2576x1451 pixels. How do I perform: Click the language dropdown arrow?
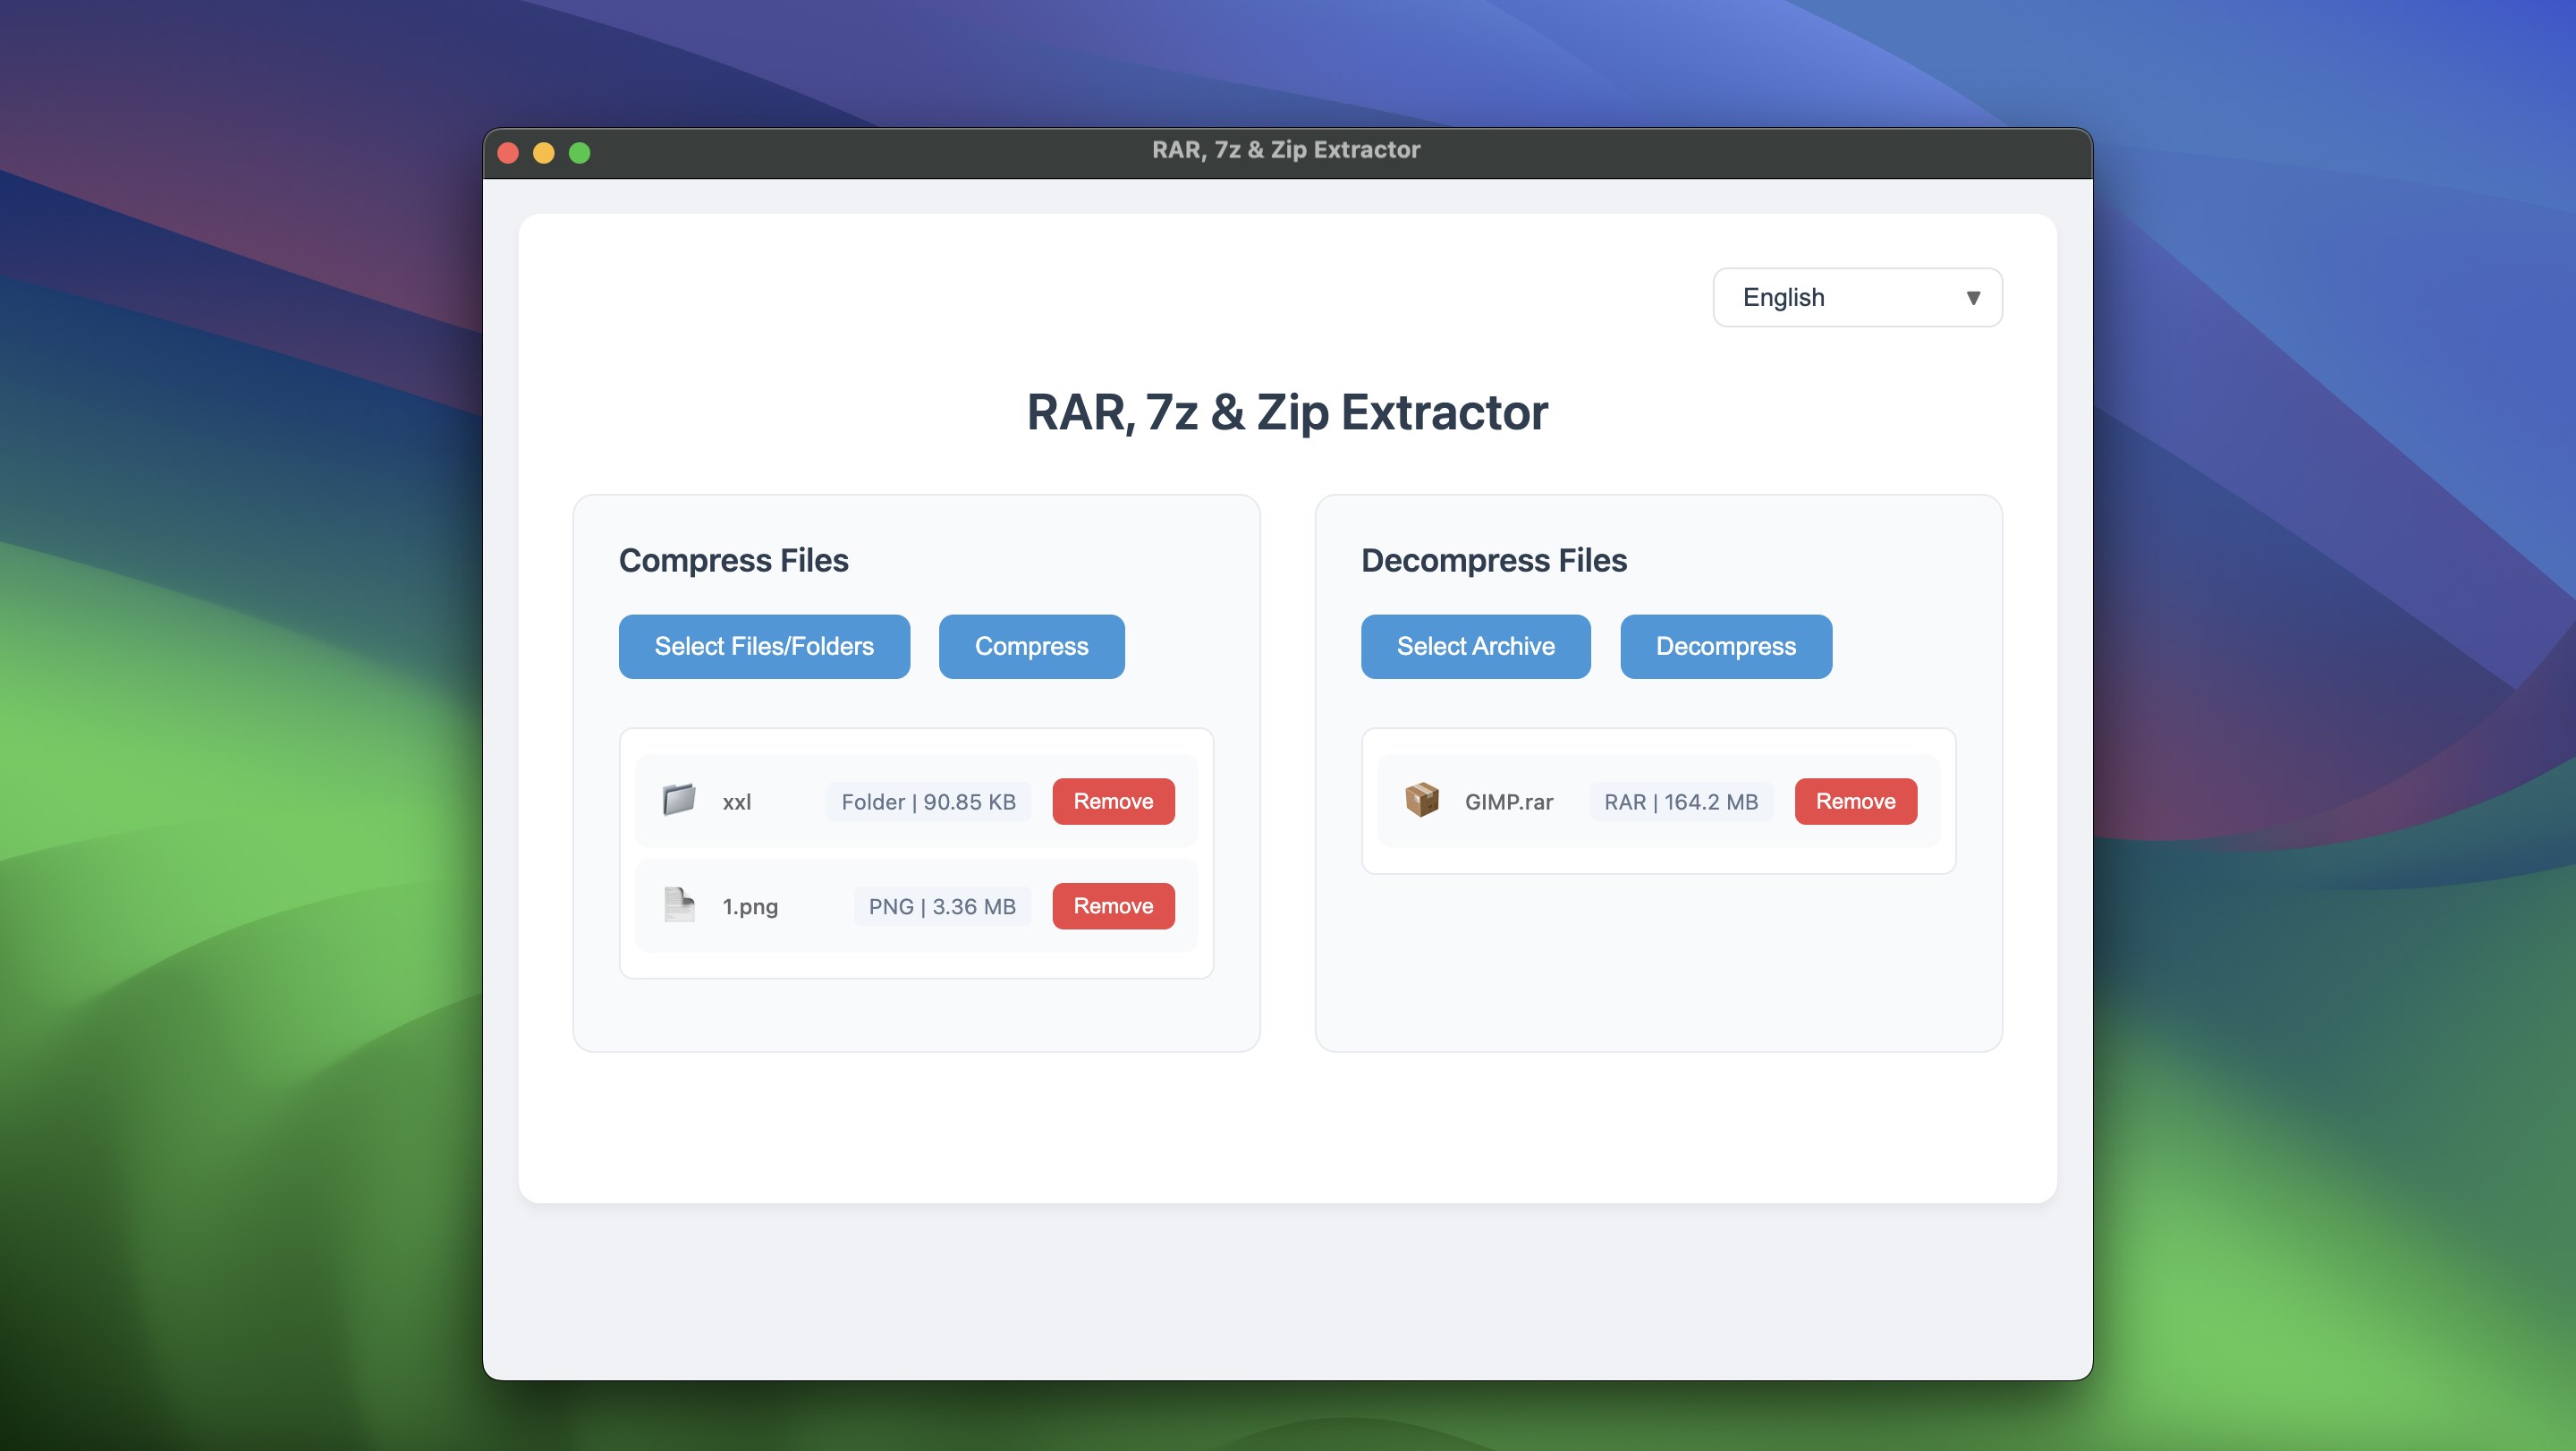click(x=1972, y=298)
